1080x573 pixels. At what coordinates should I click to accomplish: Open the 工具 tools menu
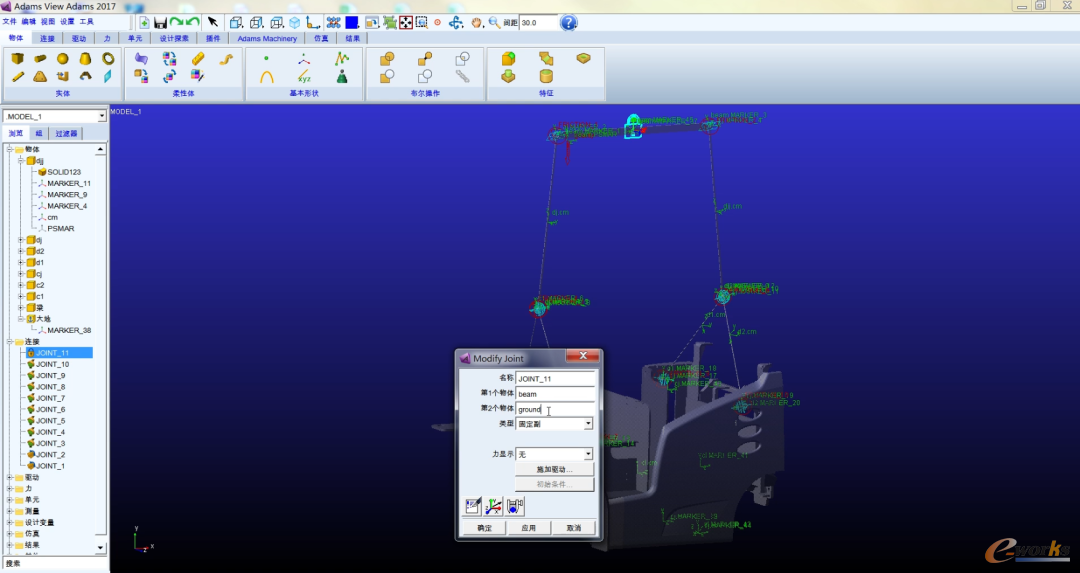(86, 21)
